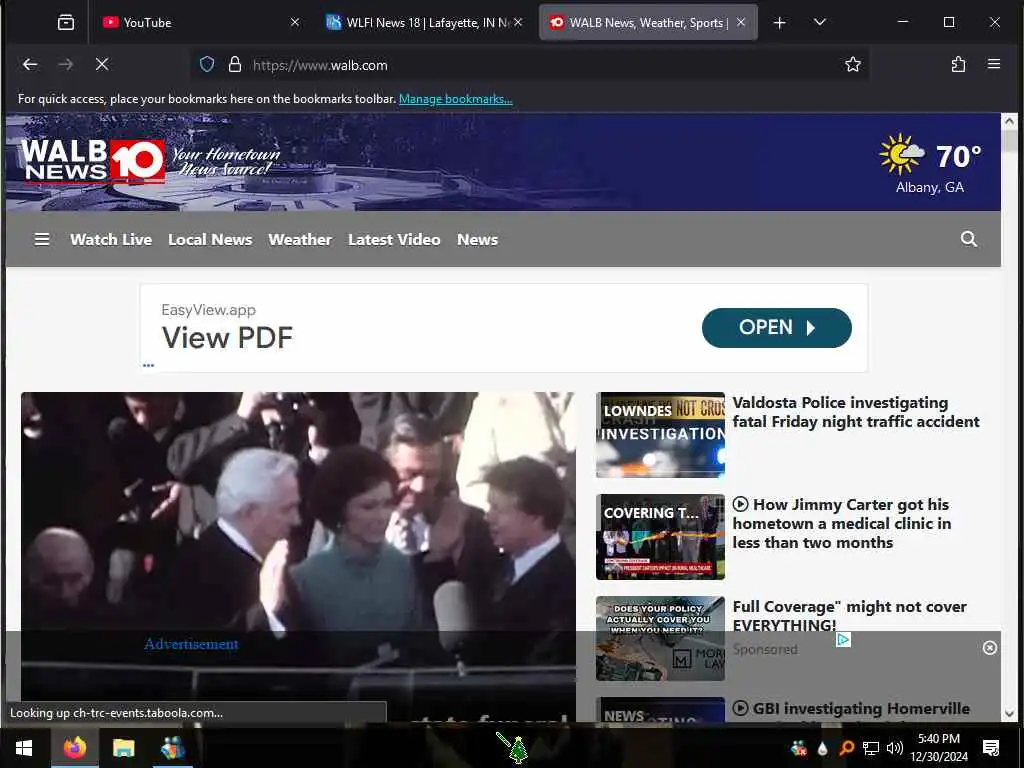The image size is (1024, 768).
Task: Click the View PDF ad title
Action: click(227, 338)
